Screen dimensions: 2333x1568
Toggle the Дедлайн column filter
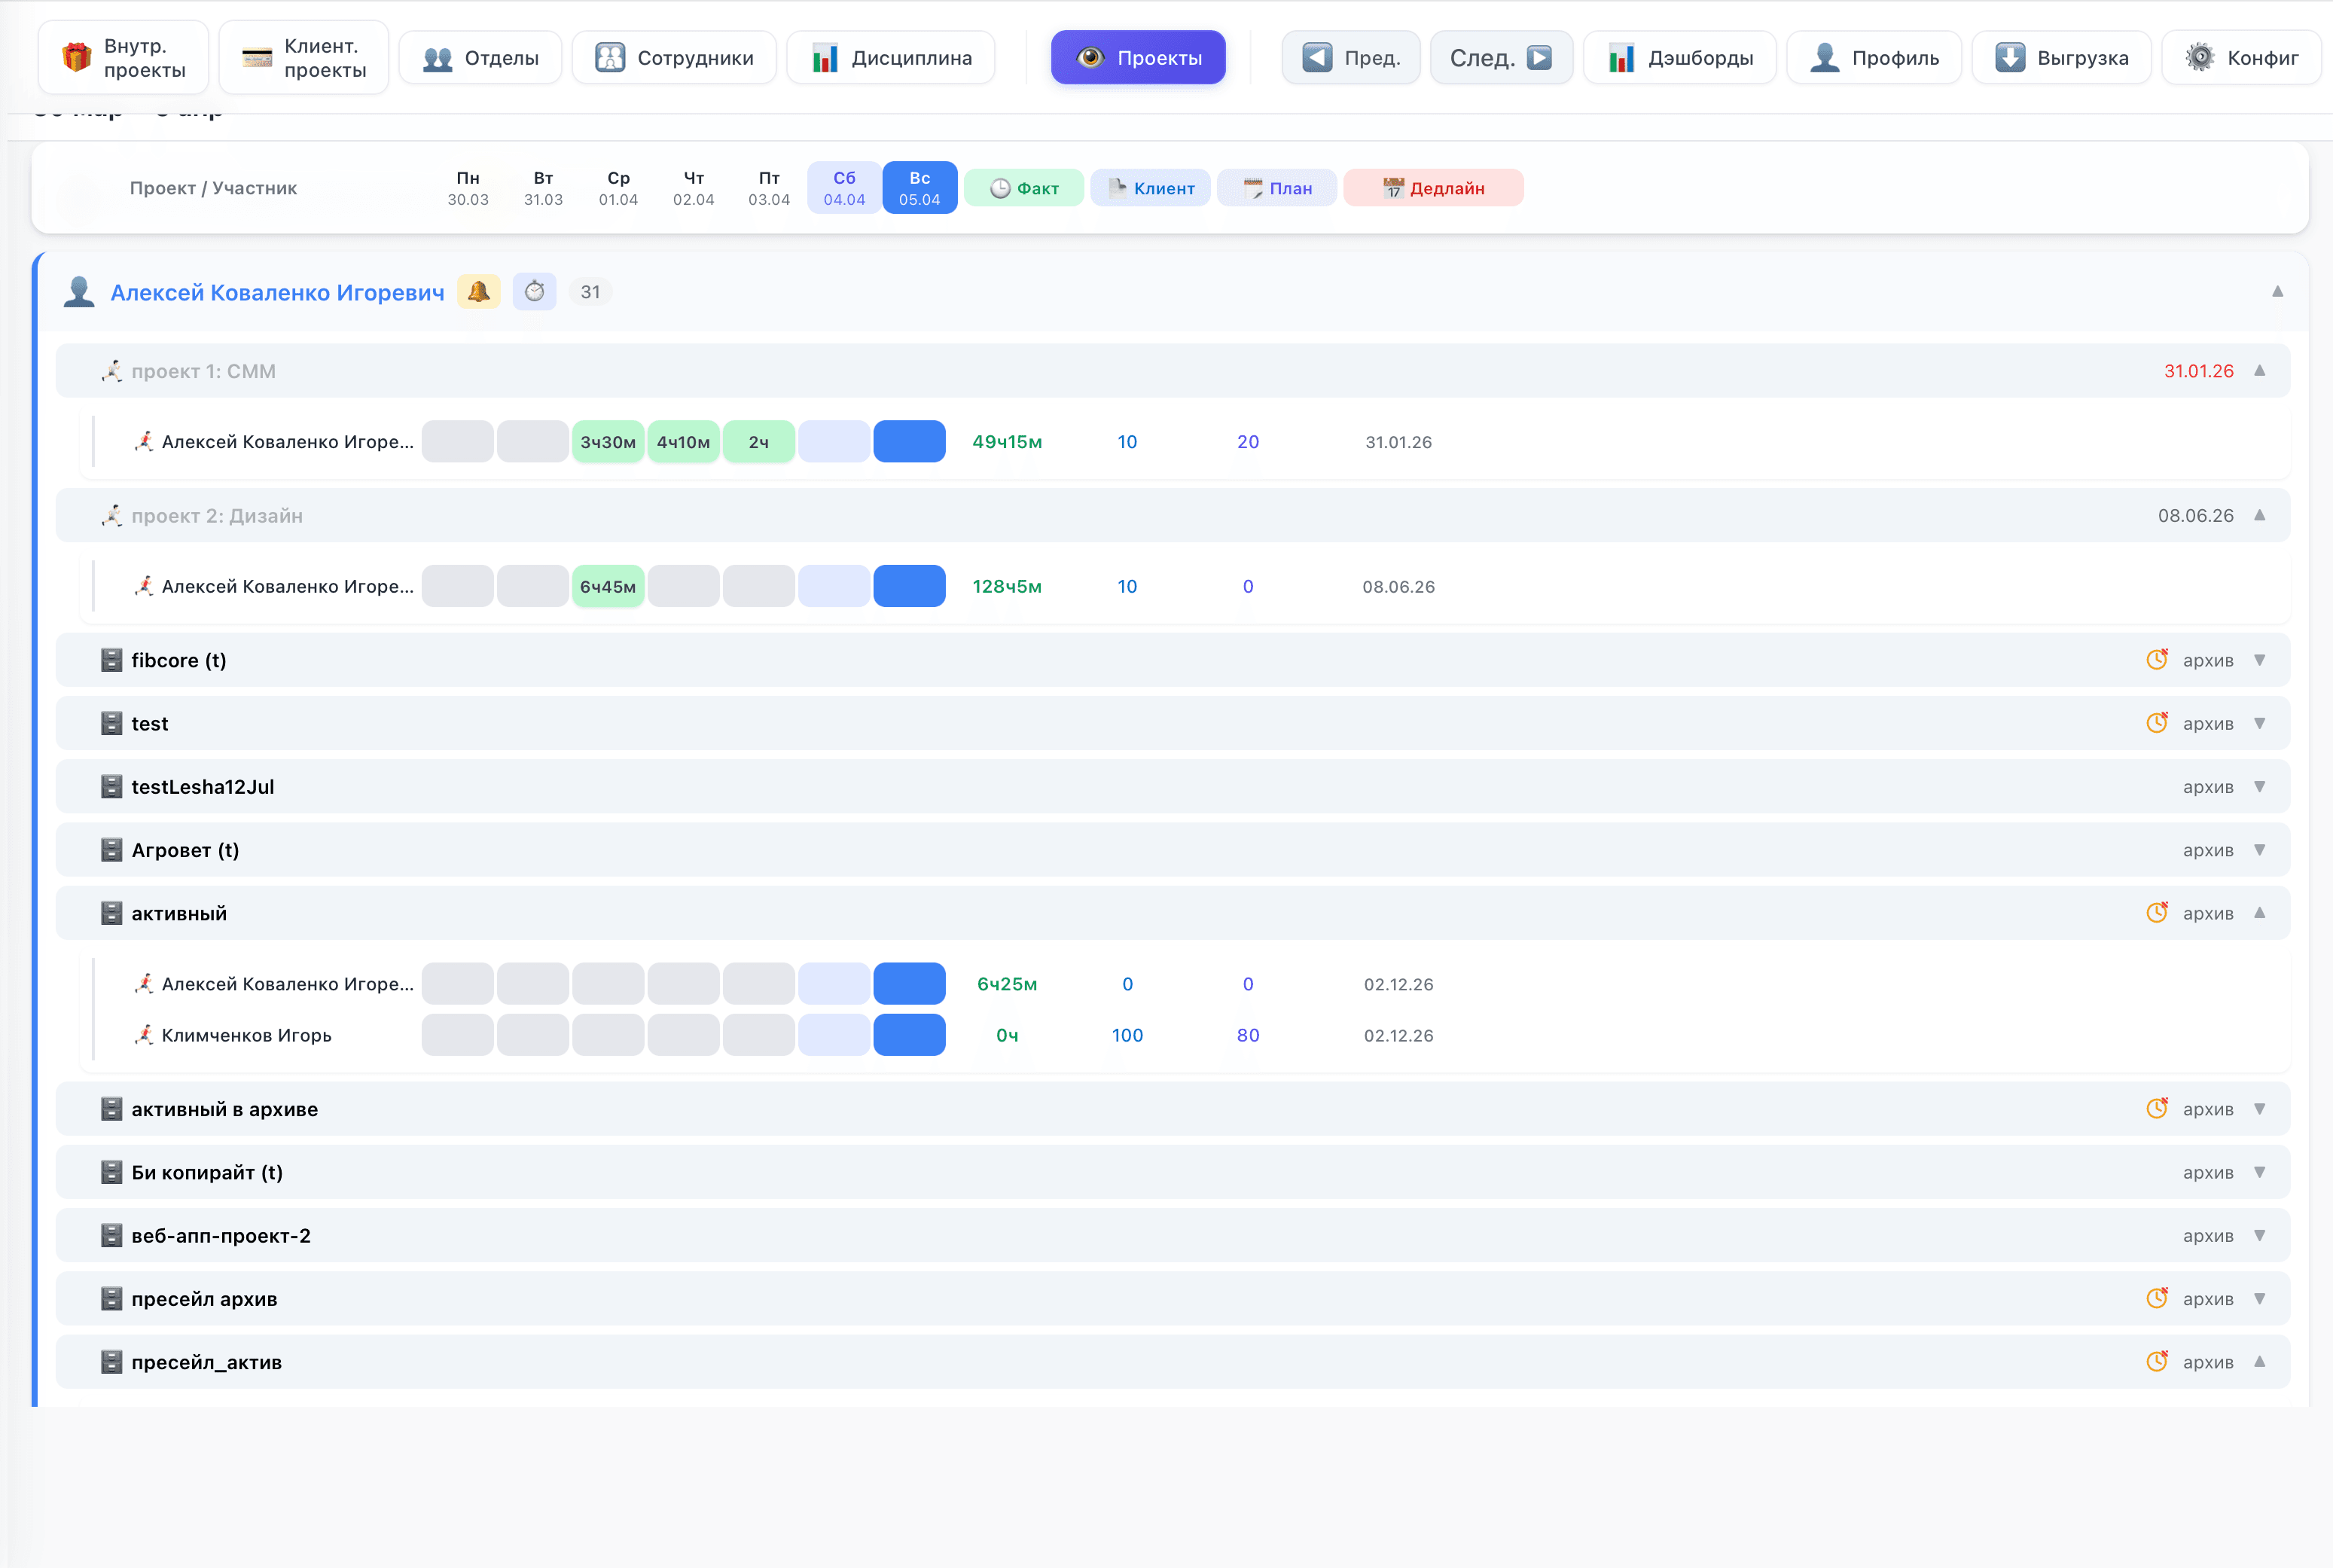click(x=1432, y=188)
